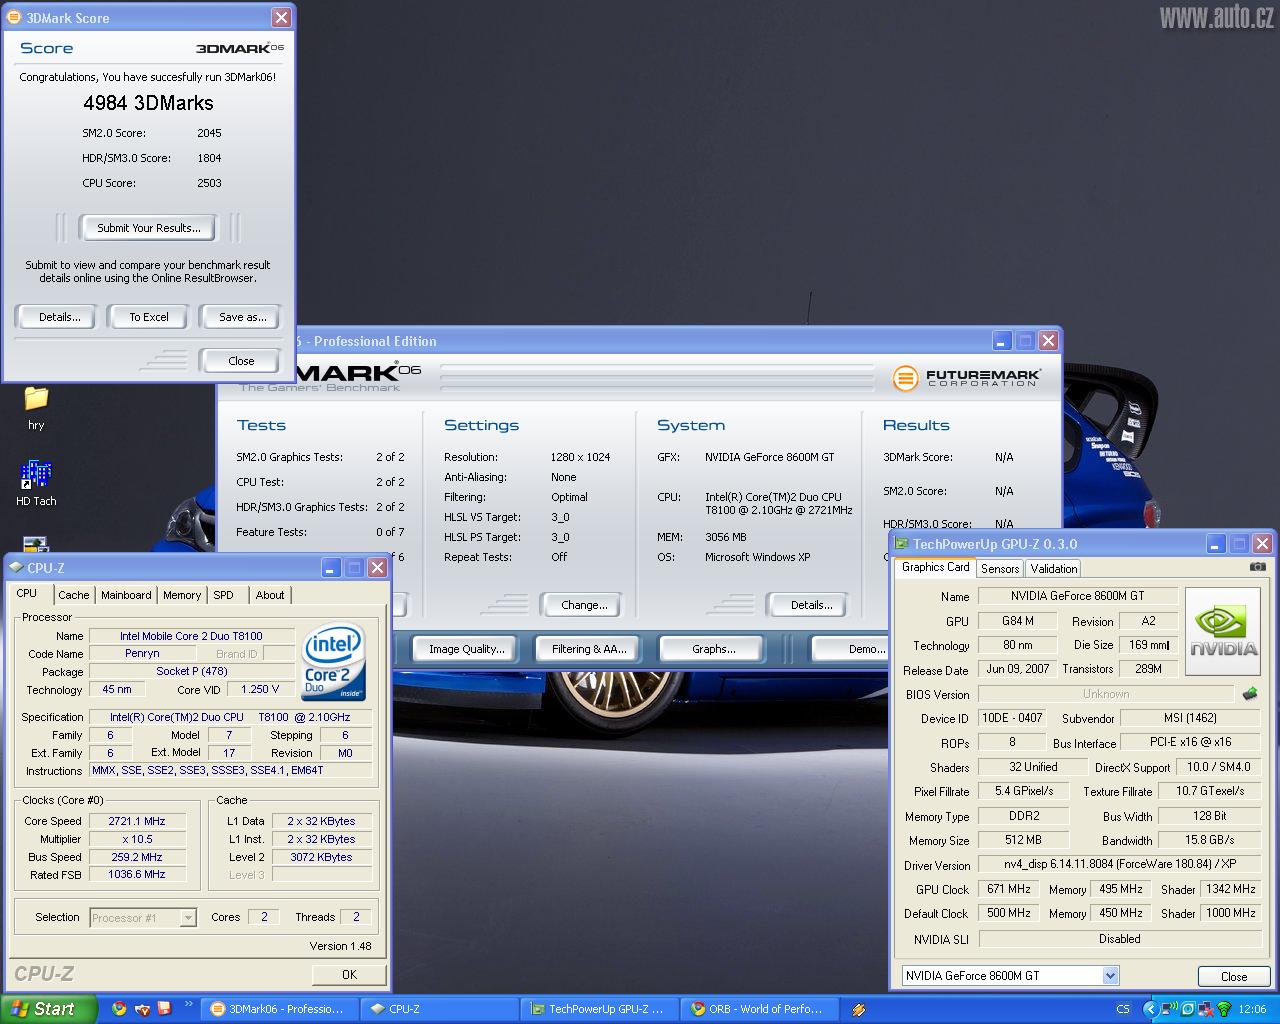Click the Intel Core 2 Duo logo in CPU-Z

tap(334, 662)
